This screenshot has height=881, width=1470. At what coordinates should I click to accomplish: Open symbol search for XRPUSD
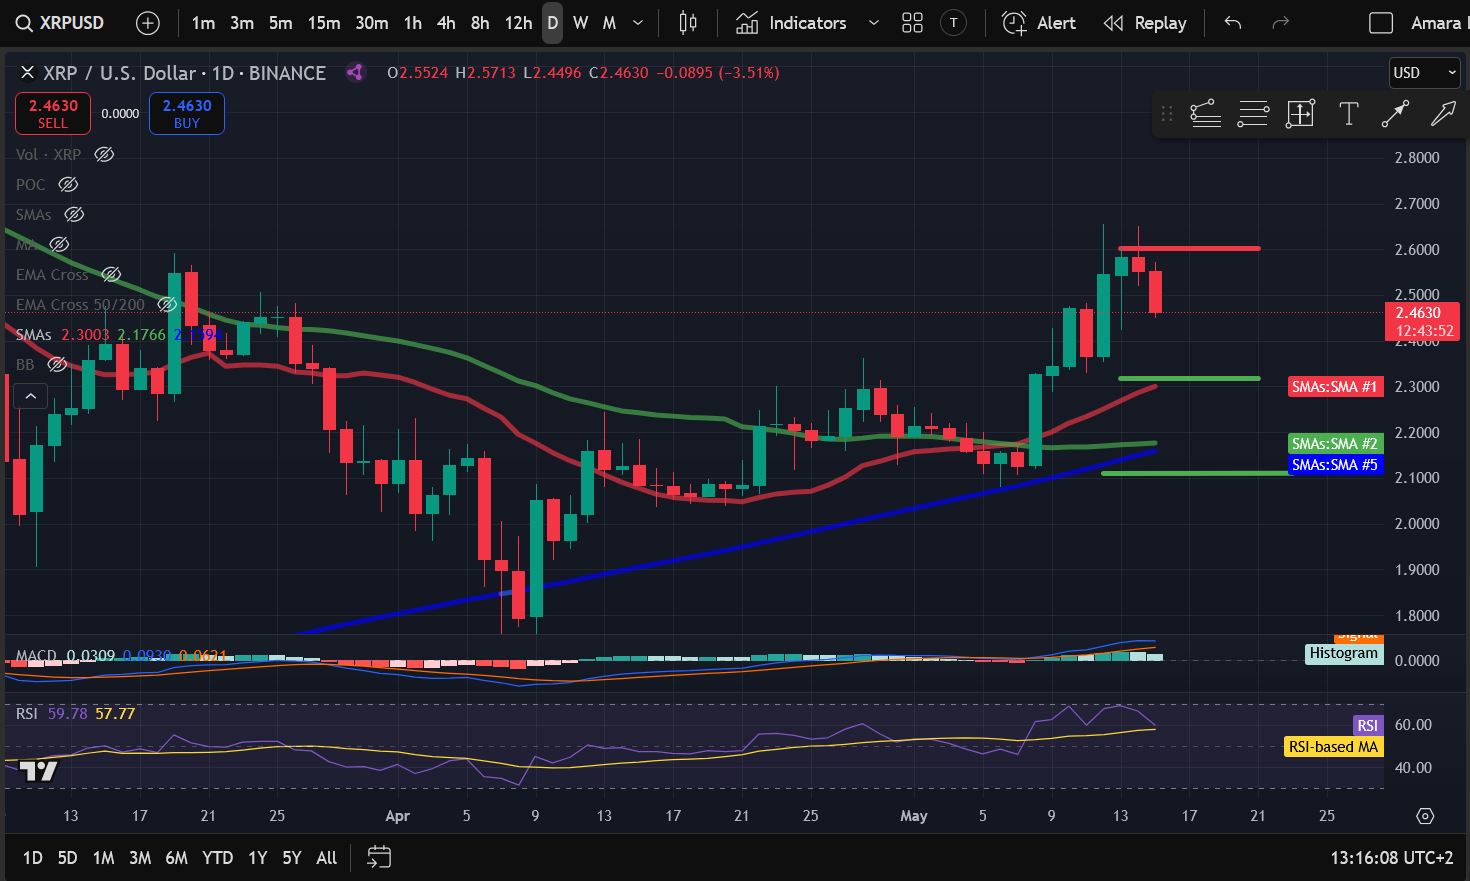[x=60, y=23]
